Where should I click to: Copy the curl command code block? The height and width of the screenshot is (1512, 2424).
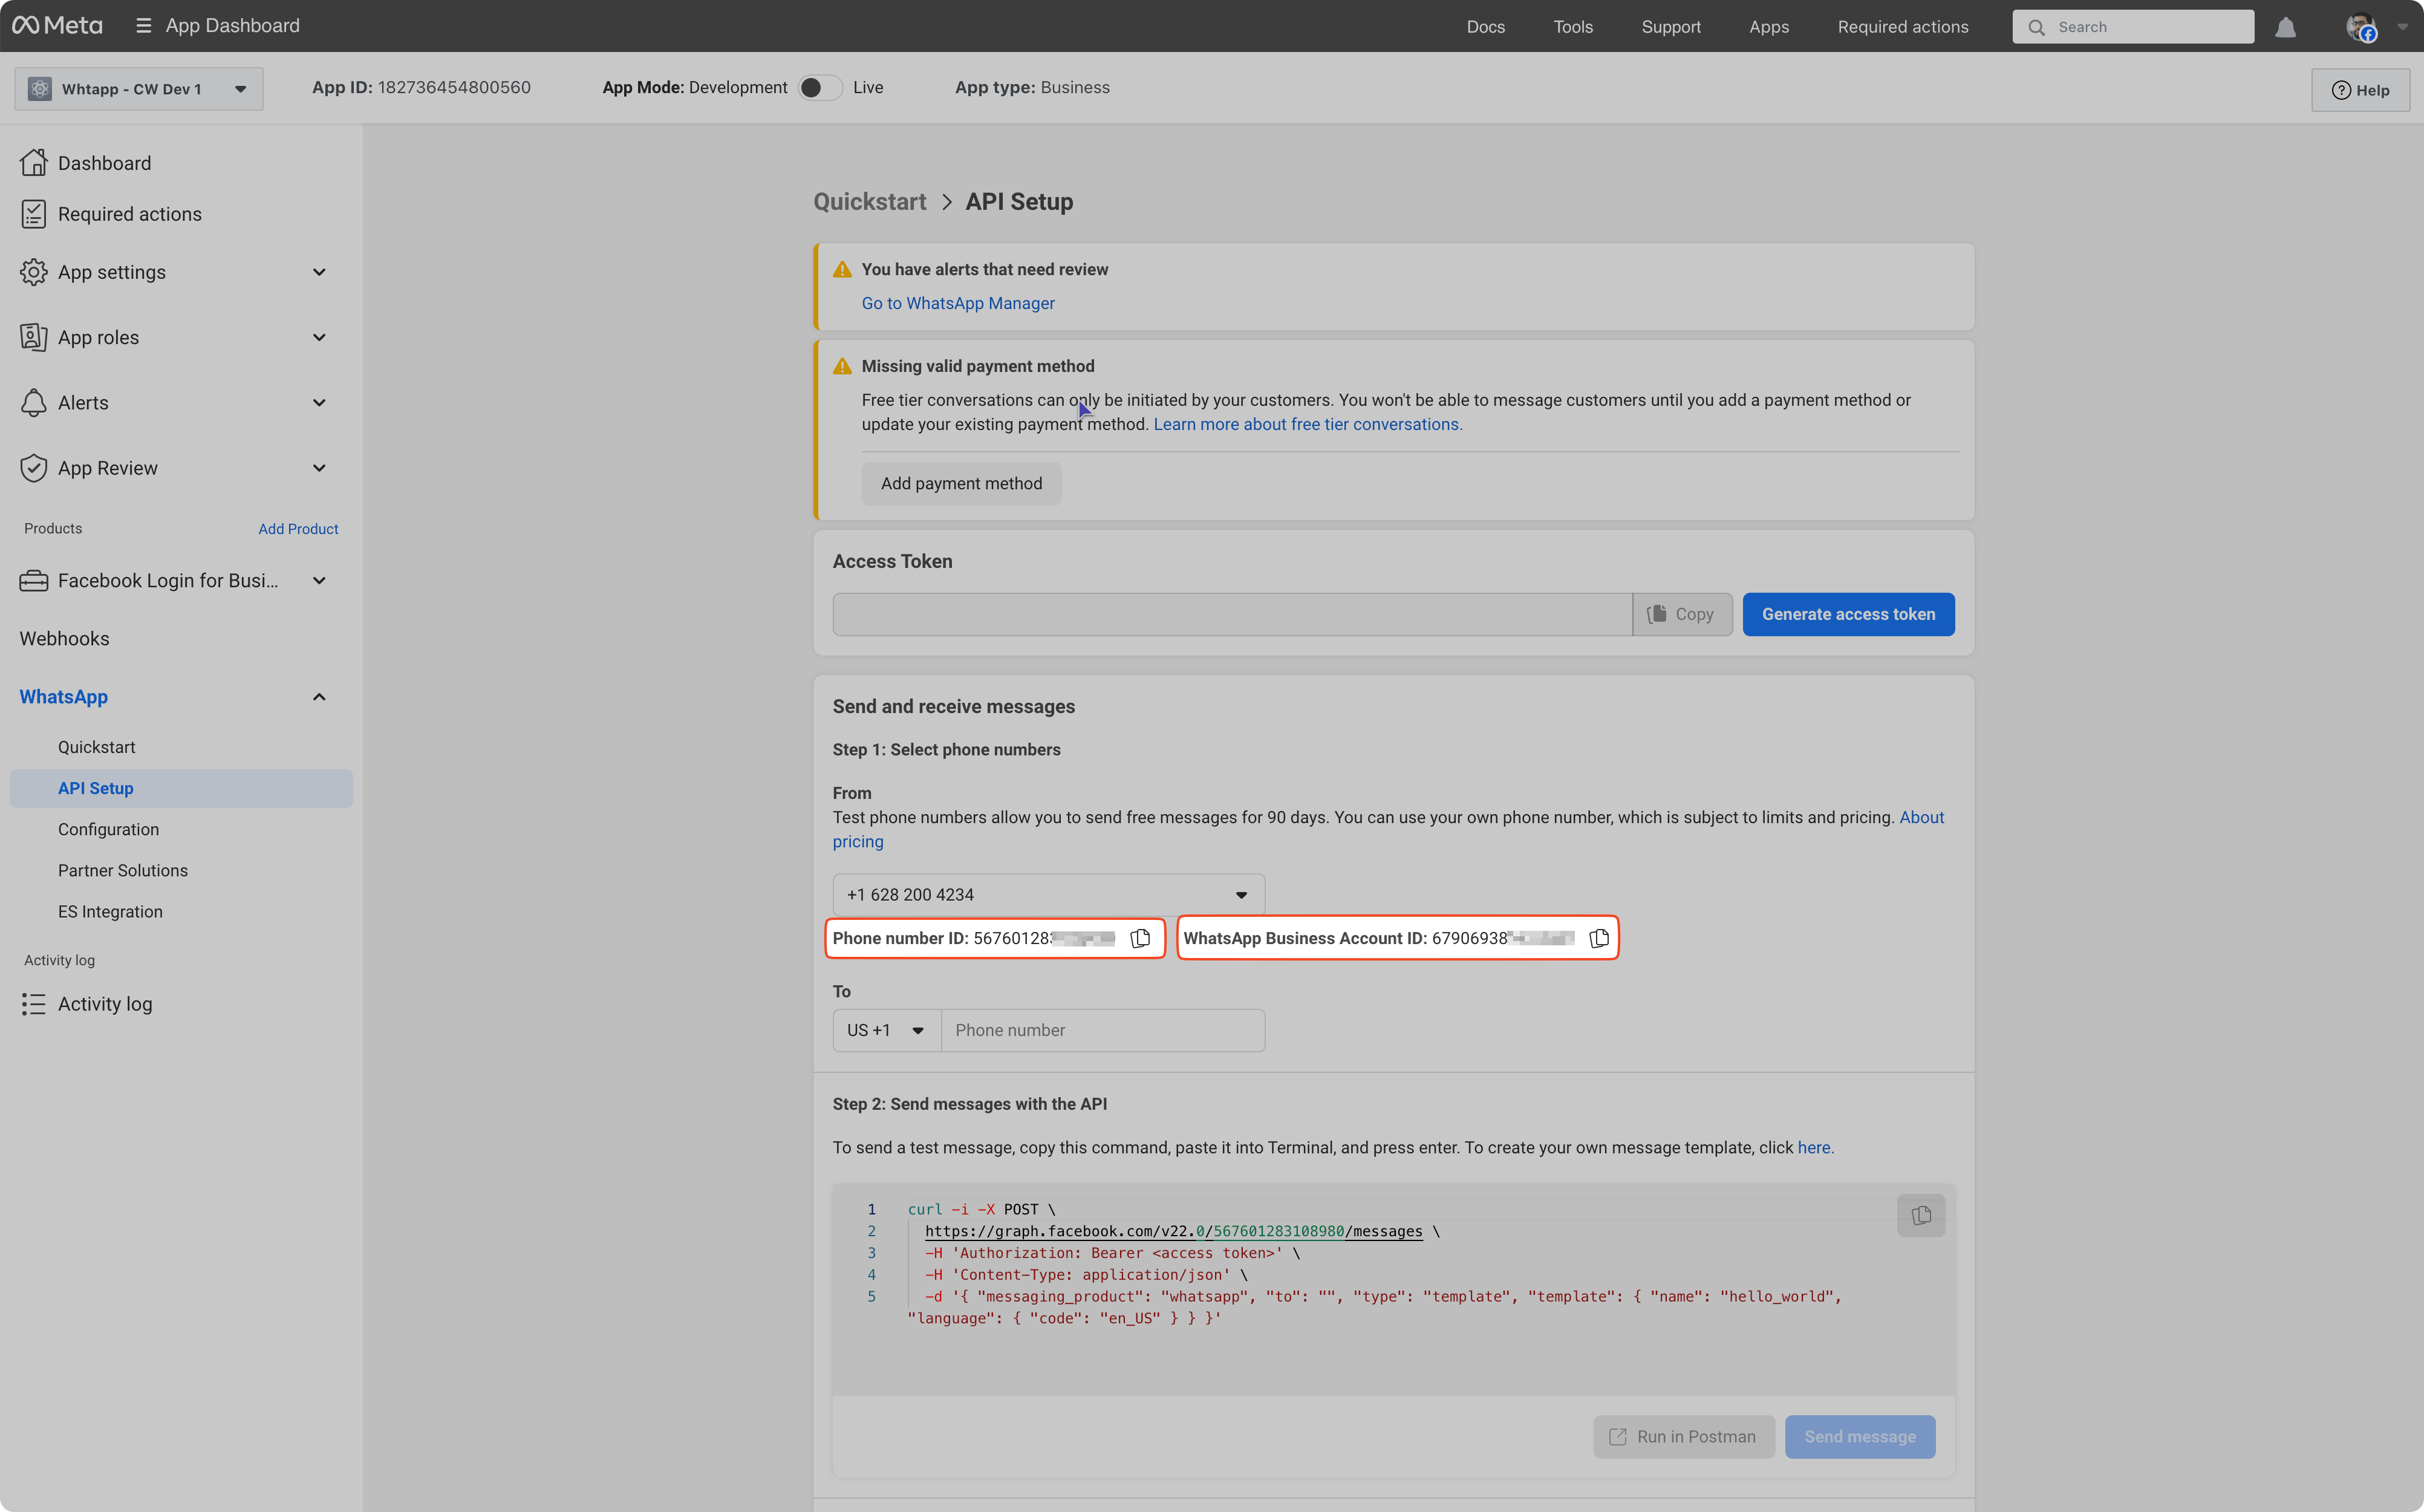(x=1920, y=1215)
